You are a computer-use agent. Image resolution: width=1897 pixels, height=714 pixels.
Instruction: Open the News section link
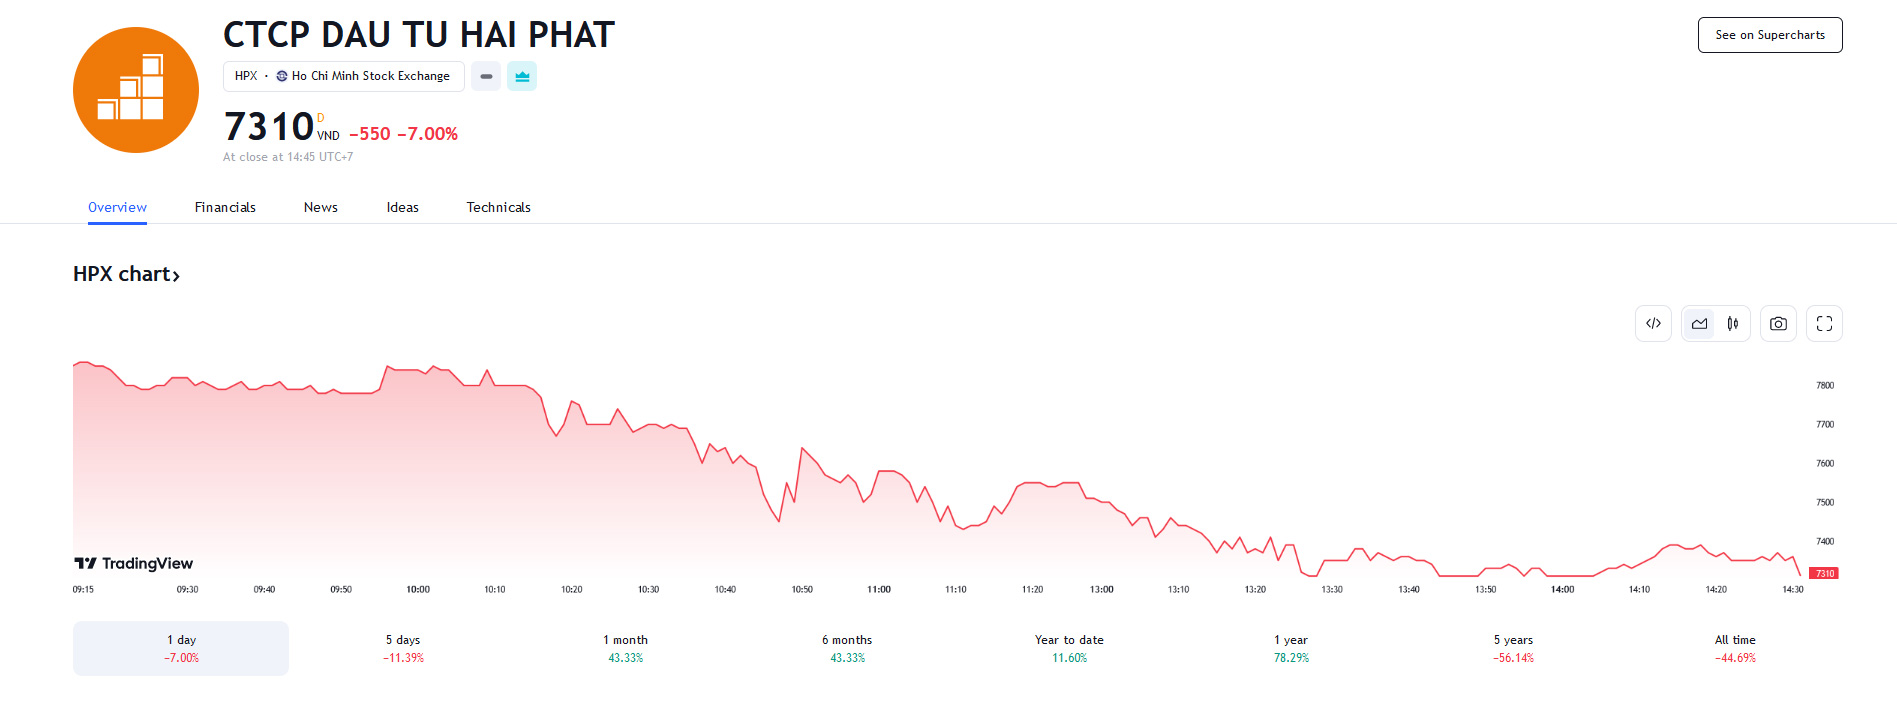pyautogui.click(x=320, y=207)
